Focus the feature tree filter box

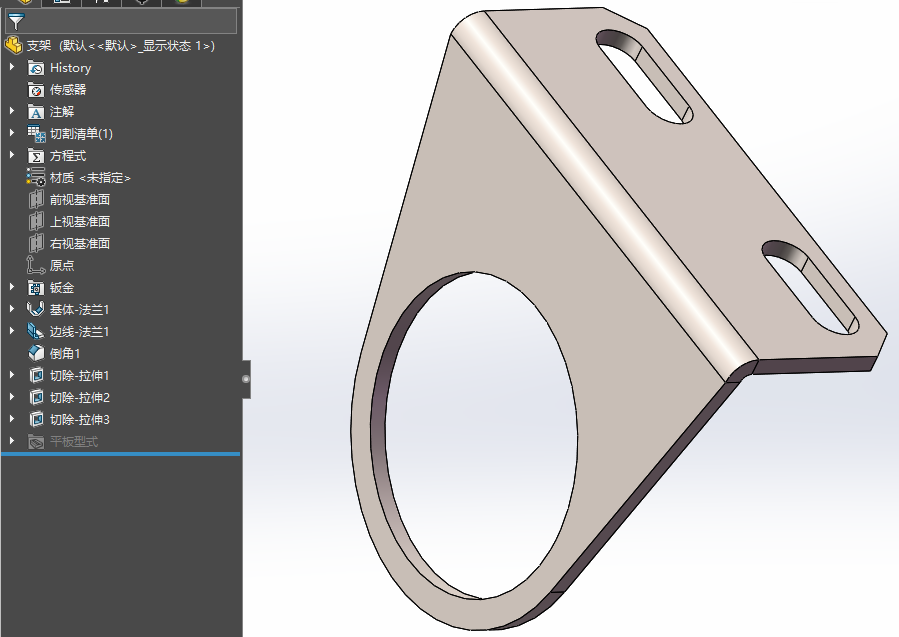pyautogui.click(x=121, y=21)
